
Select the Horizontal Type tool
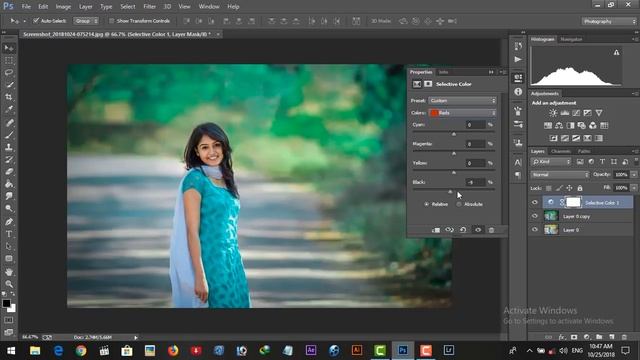point(9,234)
